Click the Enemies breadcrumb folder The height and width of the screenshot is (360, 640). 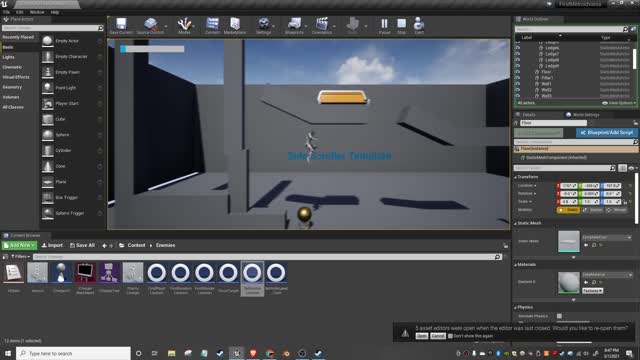pyautogui.click(x=165, y=245)
